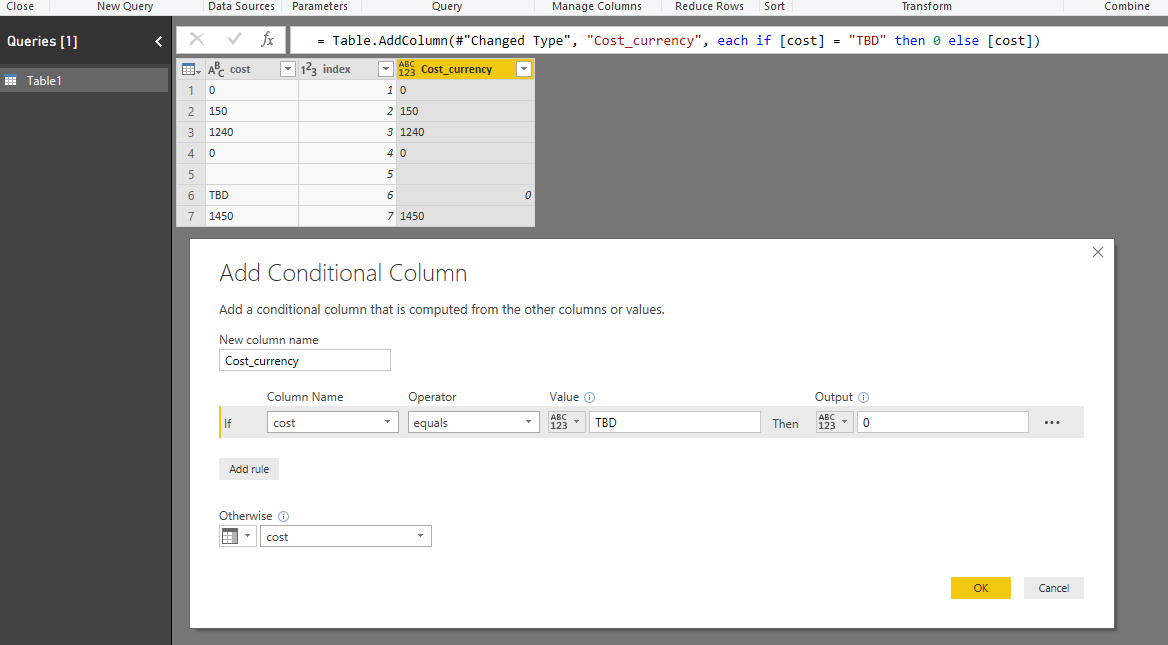Click the 123 type icon of index column
This screenshot has height=645, width=1168.
[x=308, y=69]
